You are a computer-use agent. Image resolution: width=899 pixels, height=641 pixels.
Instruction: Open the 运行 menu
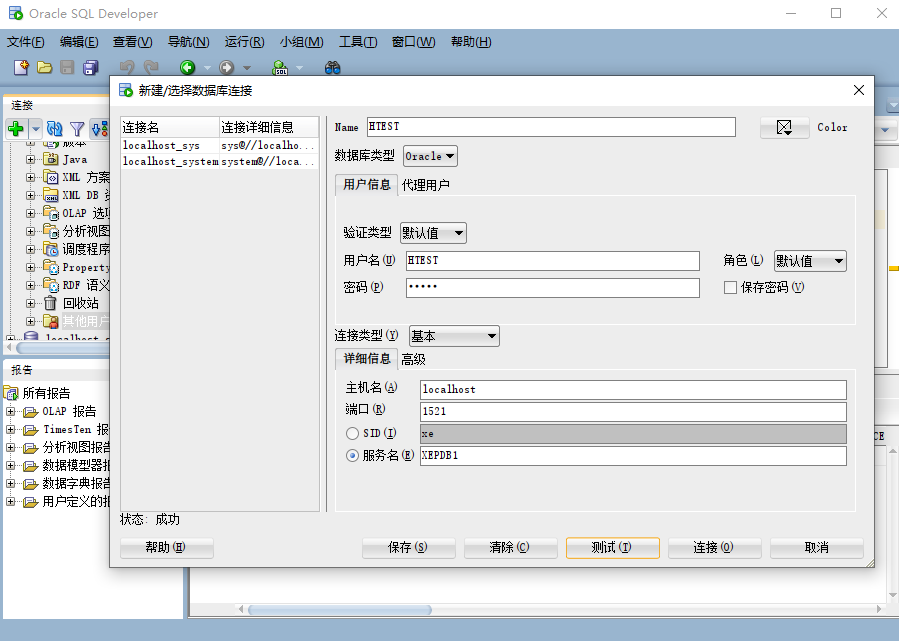pyautogui.click(x=244, y=42)
